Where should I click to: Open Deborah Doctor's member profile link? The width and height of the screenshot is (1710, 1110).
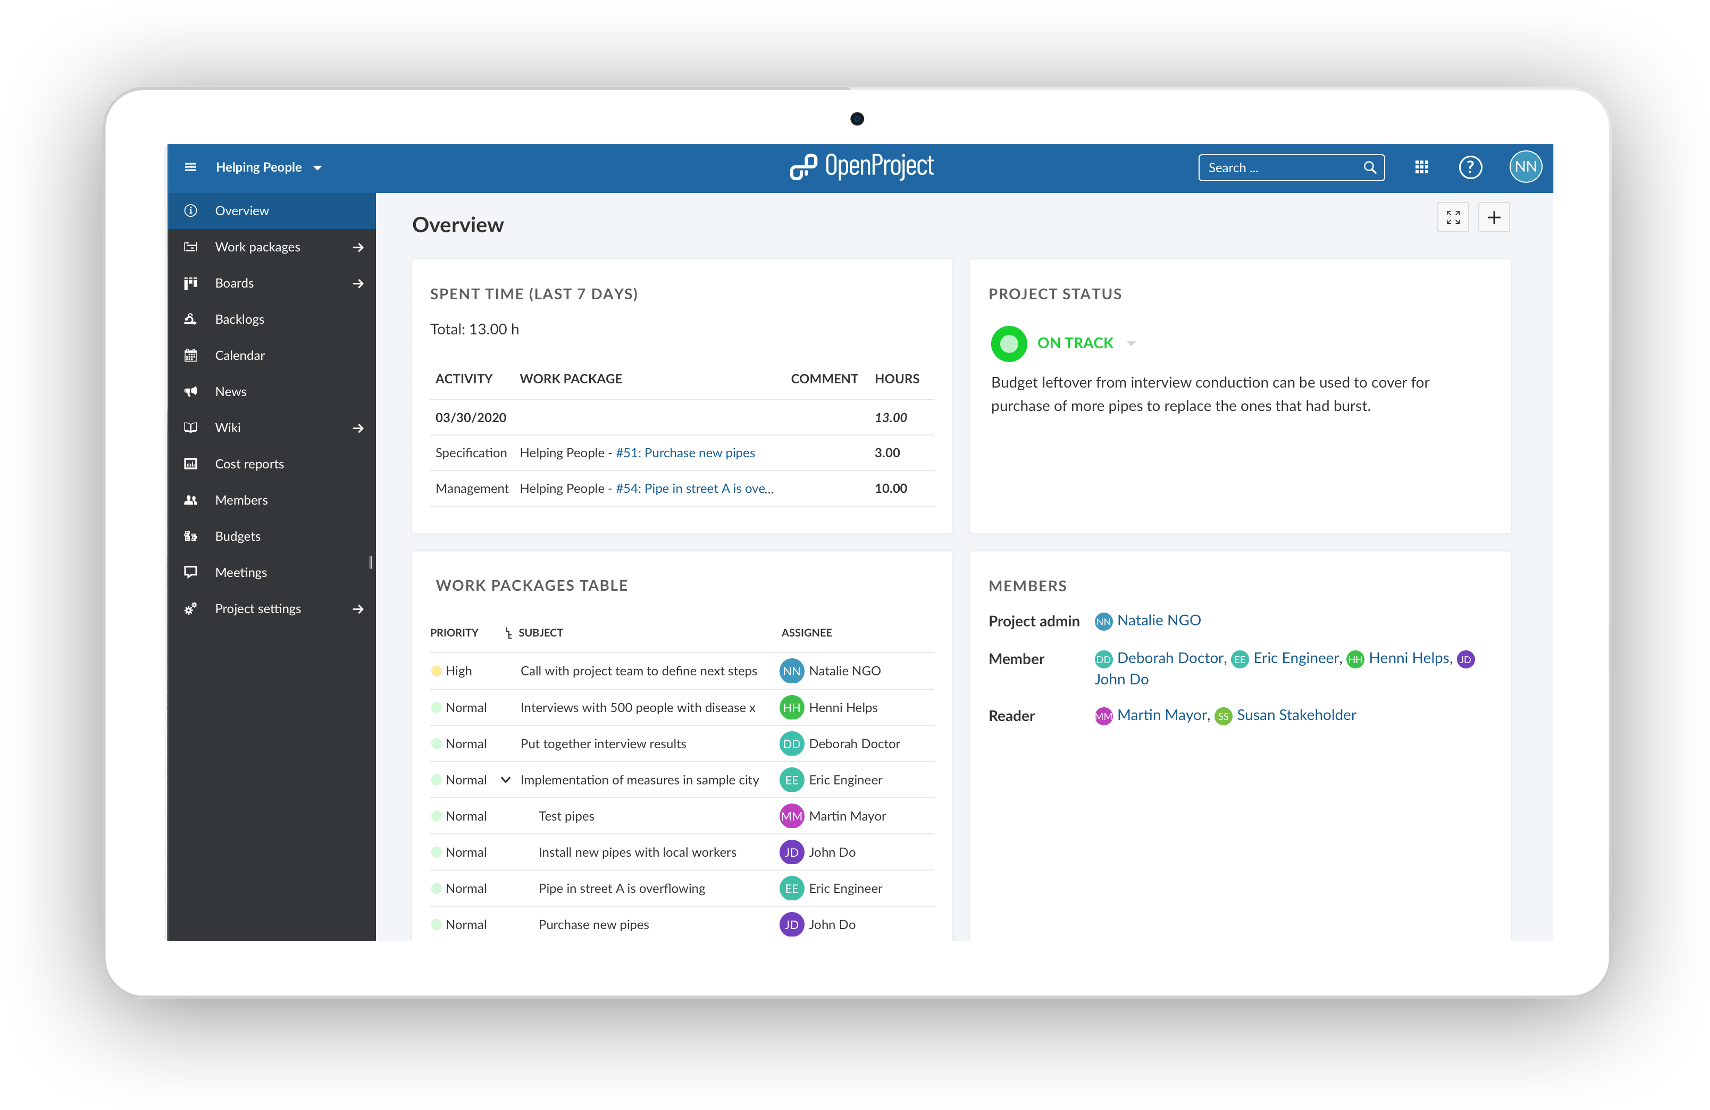(x=1170, y=658)
